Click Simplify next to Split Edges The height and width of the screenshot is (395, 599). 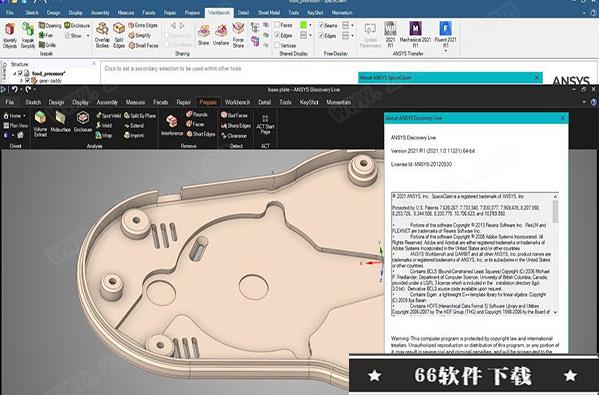(139, 35)
